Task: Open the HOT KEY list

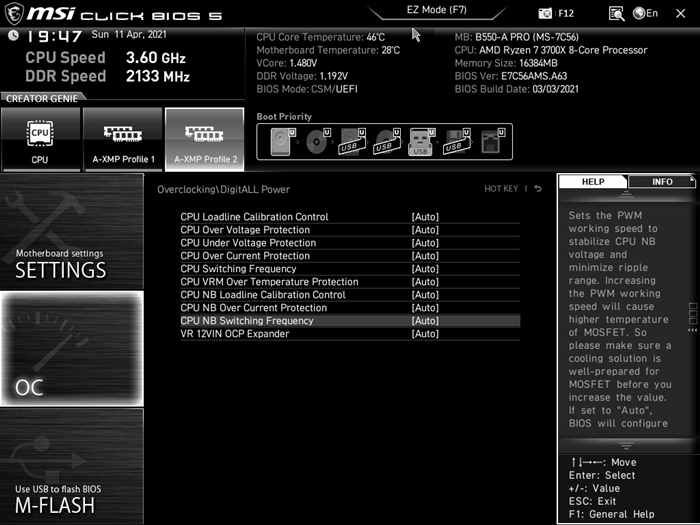Action: click(x=501, y=189)
